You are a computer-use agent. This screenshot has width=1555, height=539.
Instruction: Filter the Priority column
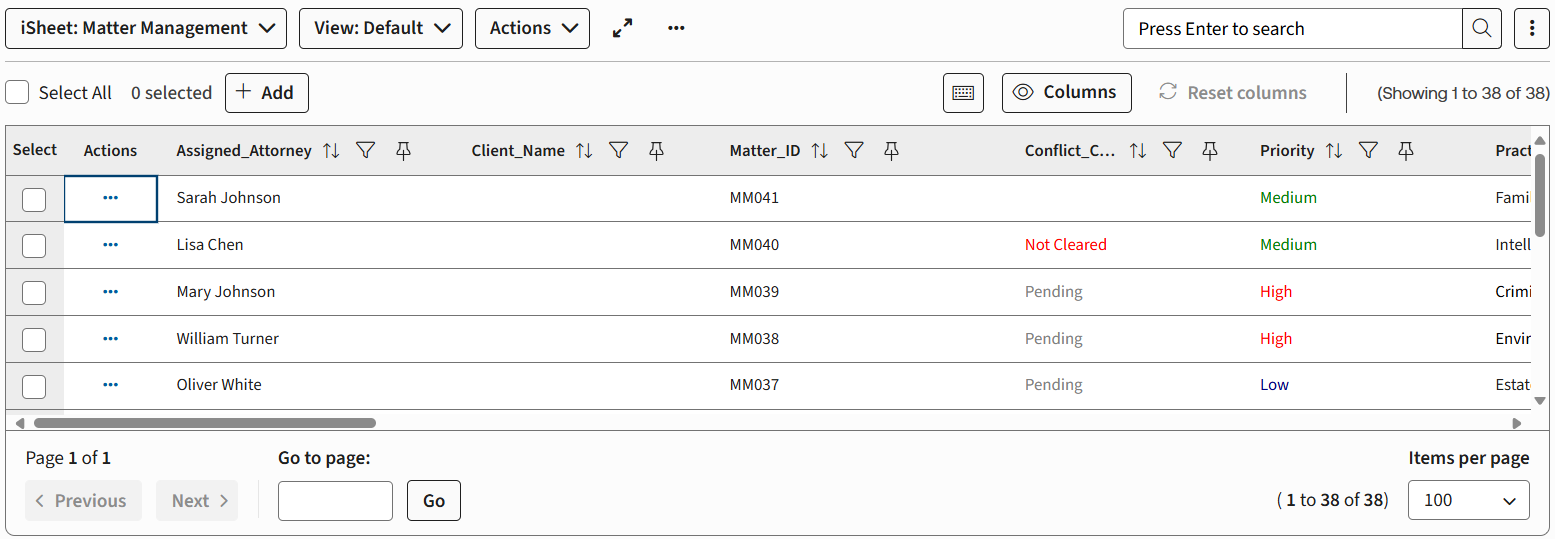click(x=1368, y=151)
